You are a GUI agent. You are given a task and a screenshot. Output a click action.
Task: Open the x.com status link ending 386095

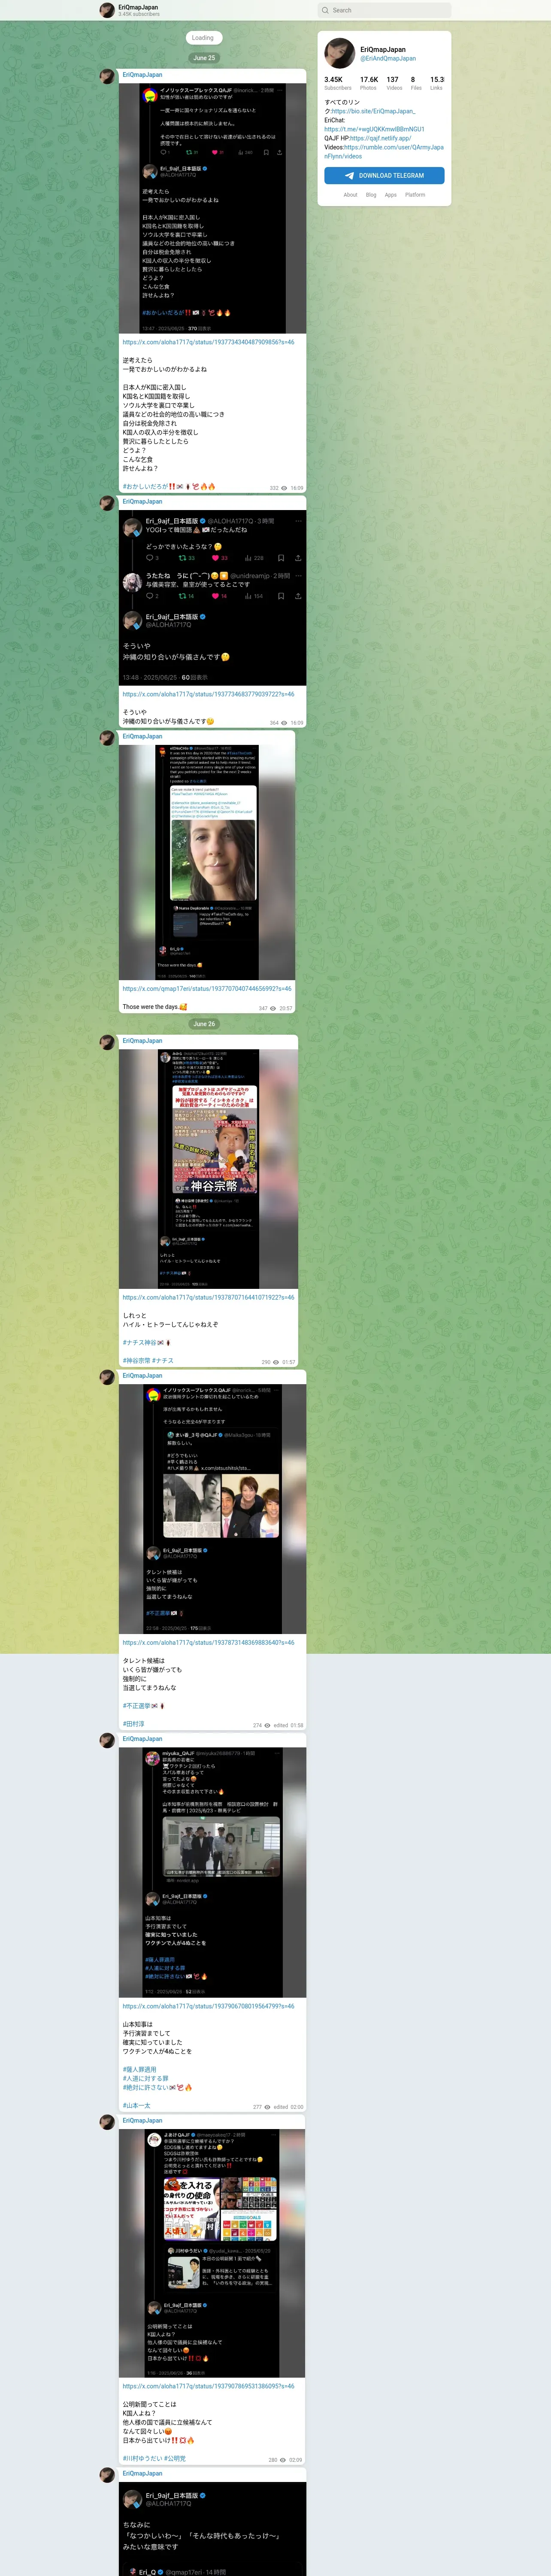click(208, 2386)
